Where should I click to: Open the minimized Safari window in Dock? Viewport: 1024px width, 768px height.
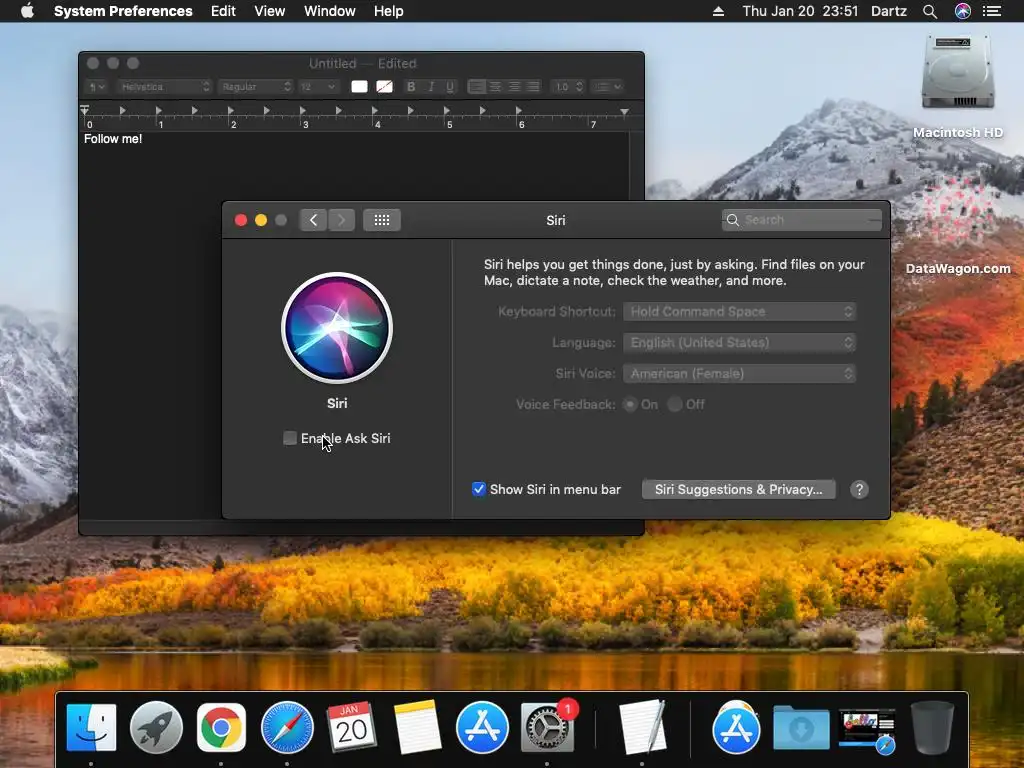tap(867, 730)
